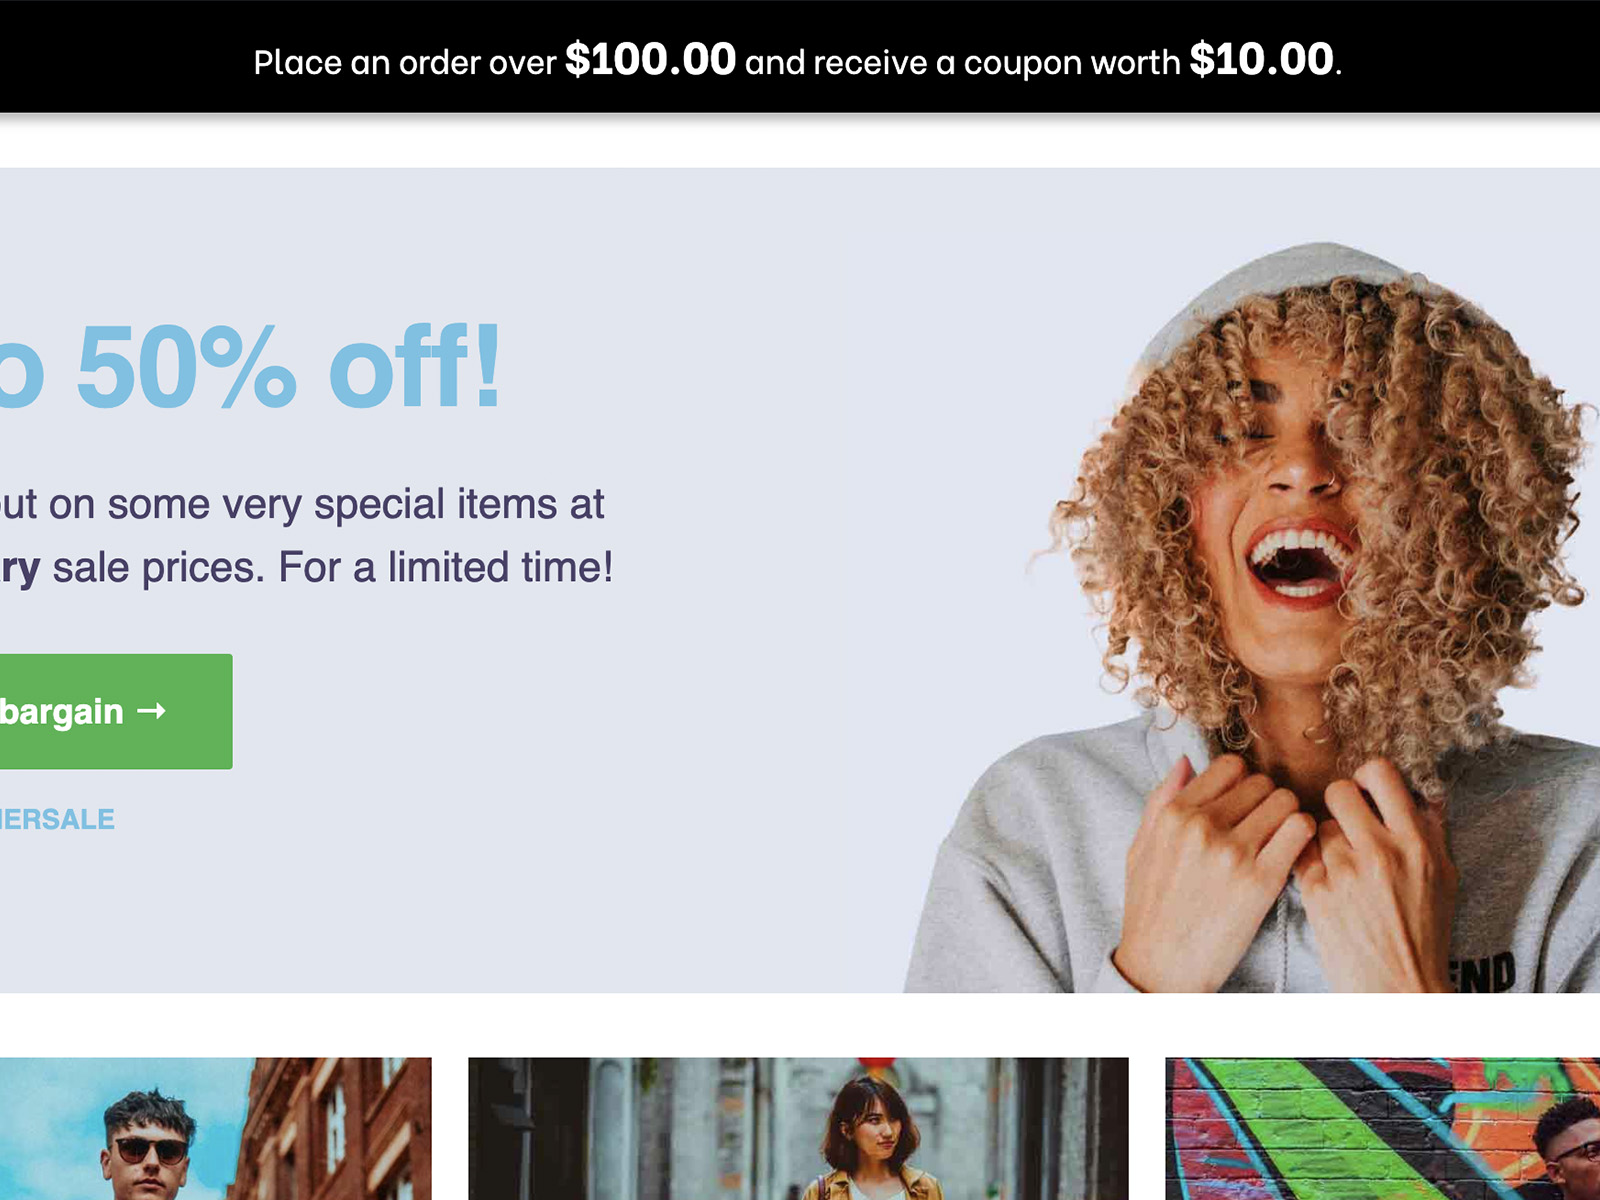Click the $100.00 amount in the top banner

(x=650, y=60)
